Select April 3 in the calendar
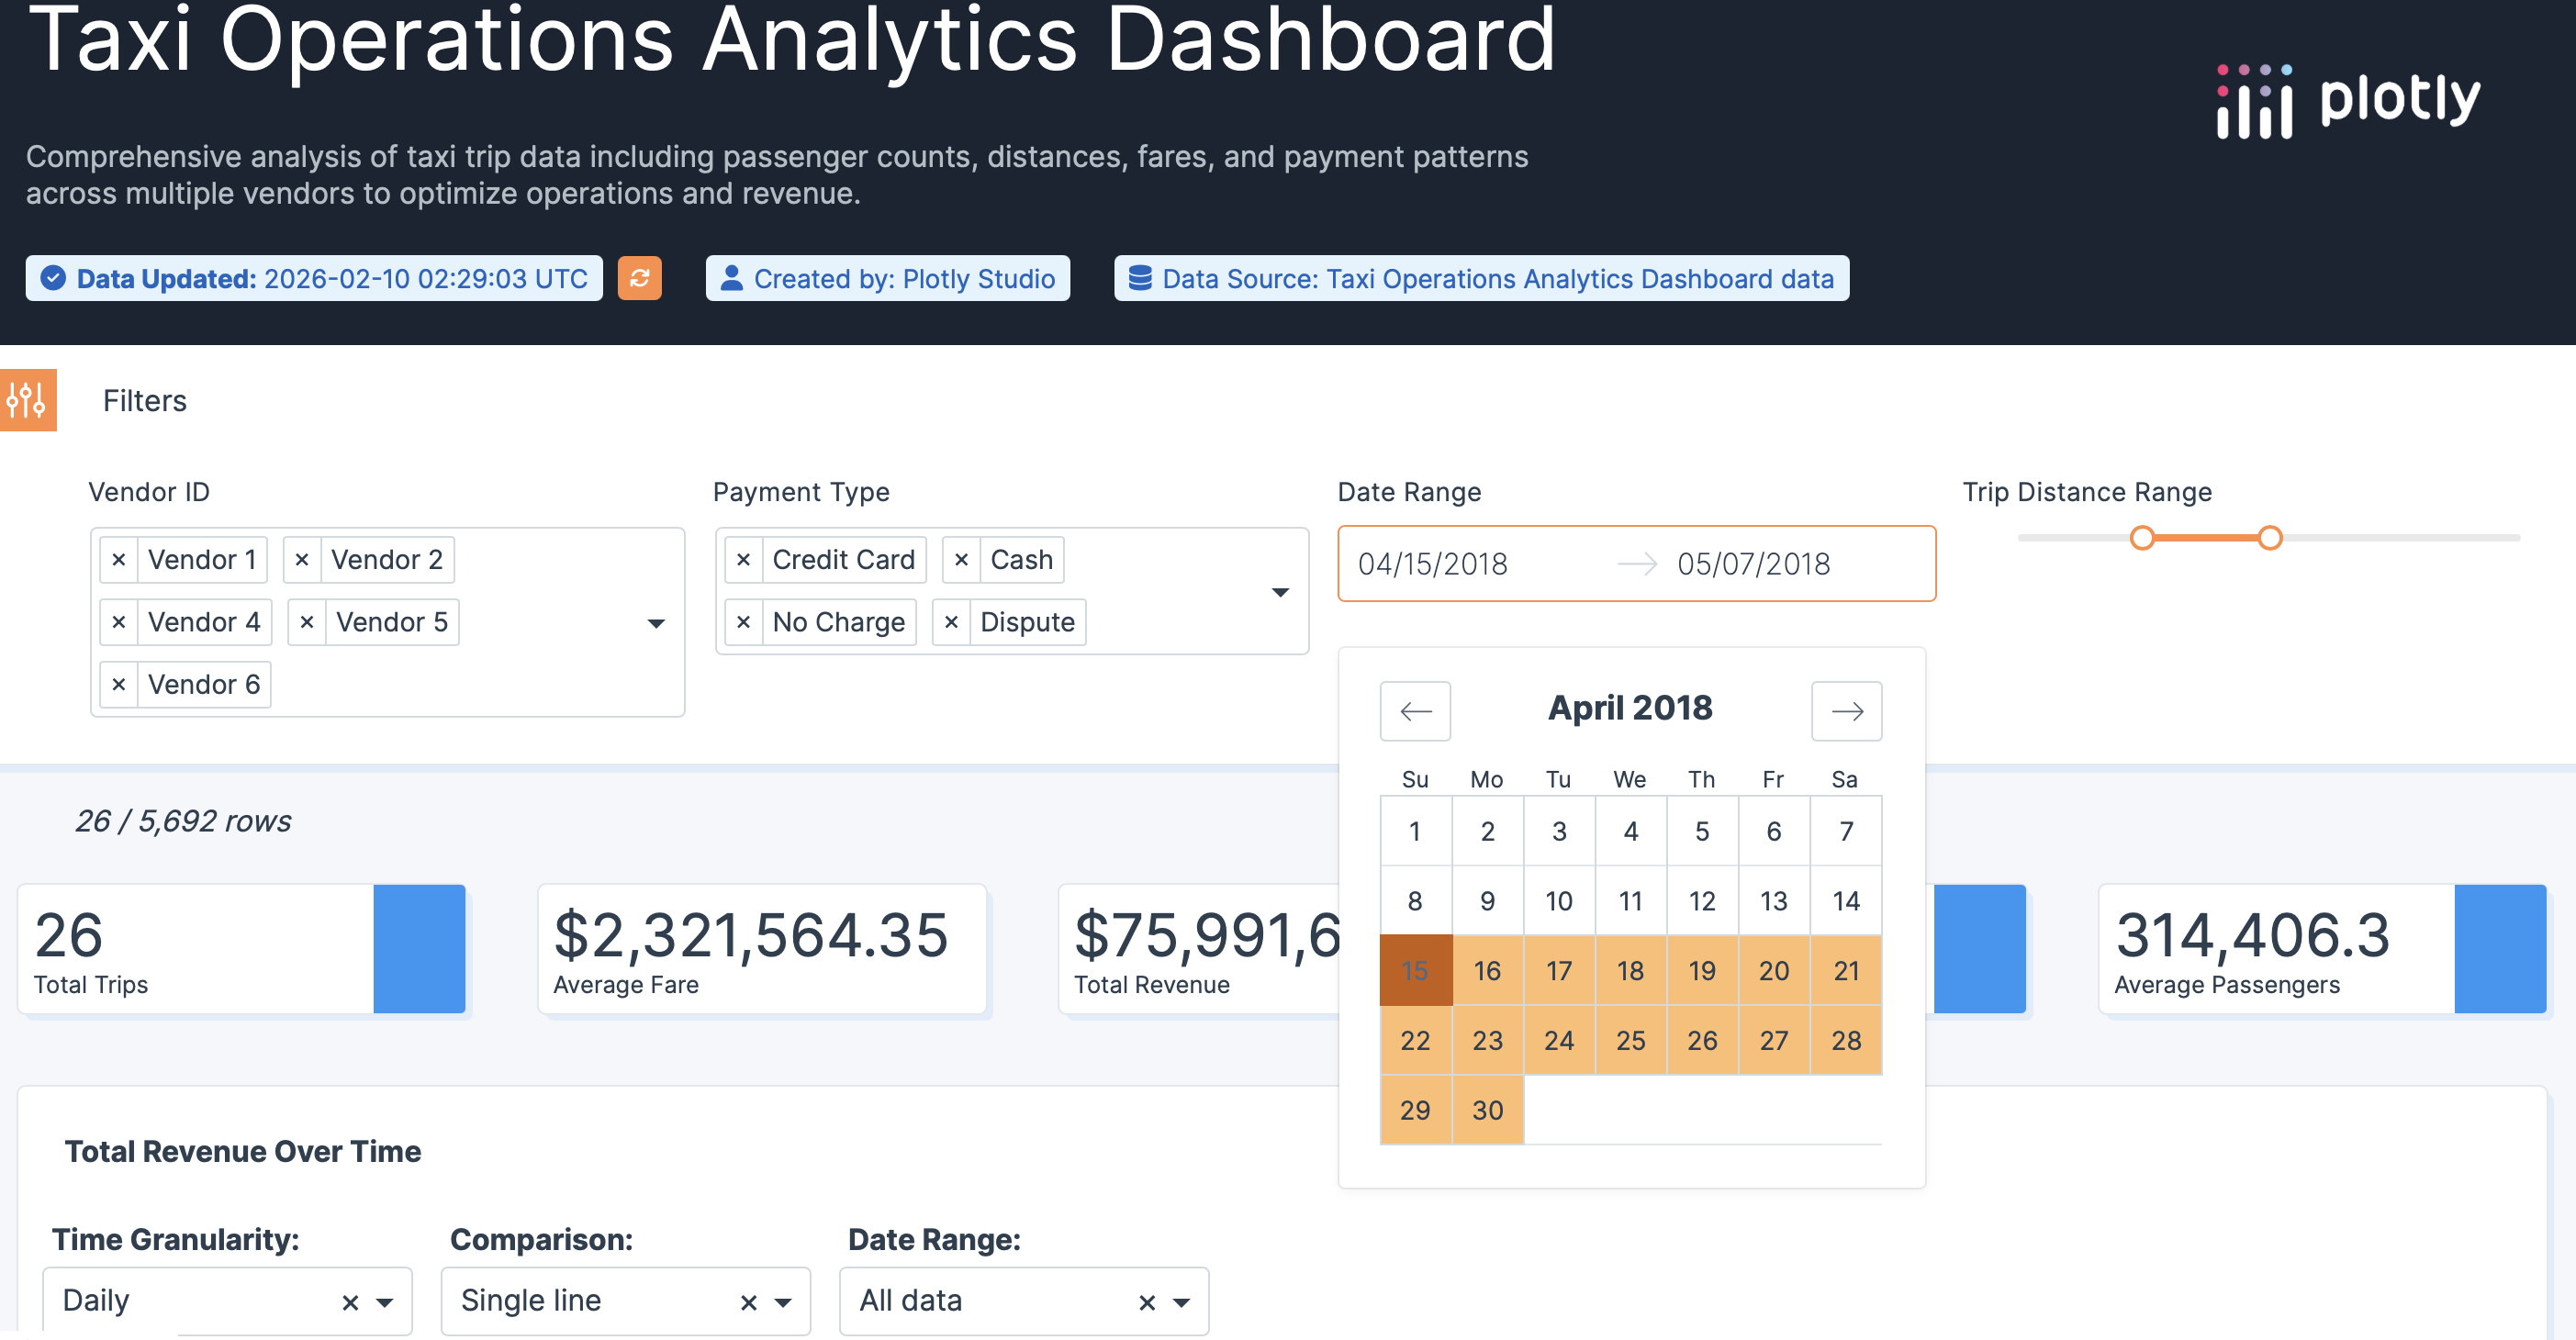Screen dimensions: 2576x1340 tap(1558, 831)
